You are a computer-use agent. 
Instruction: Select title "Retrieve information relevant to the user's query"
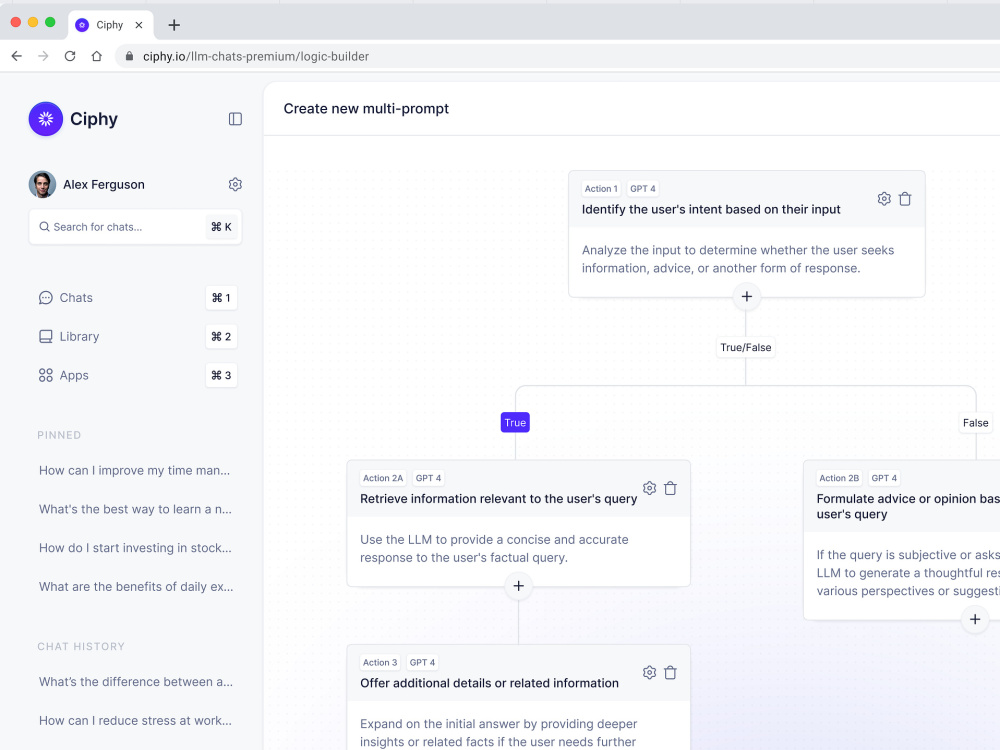pyautogui.click(x=499, y=499)
